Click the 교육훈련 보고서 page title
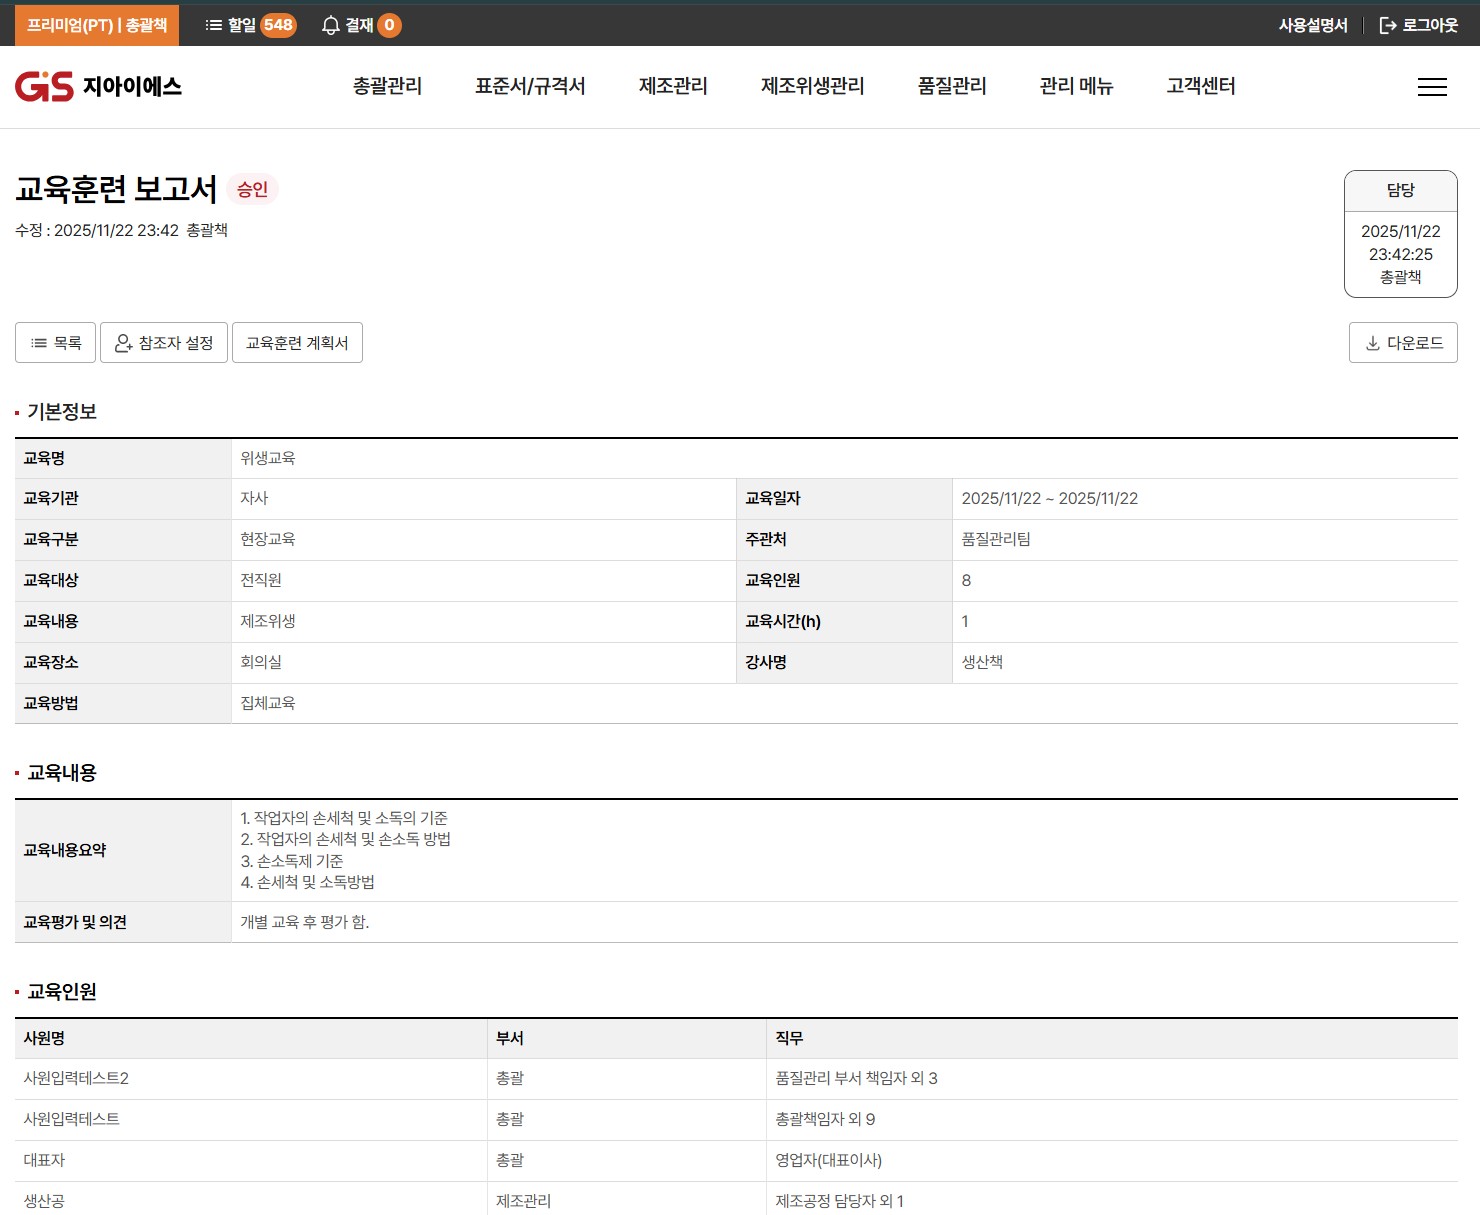 coord(116,189)
